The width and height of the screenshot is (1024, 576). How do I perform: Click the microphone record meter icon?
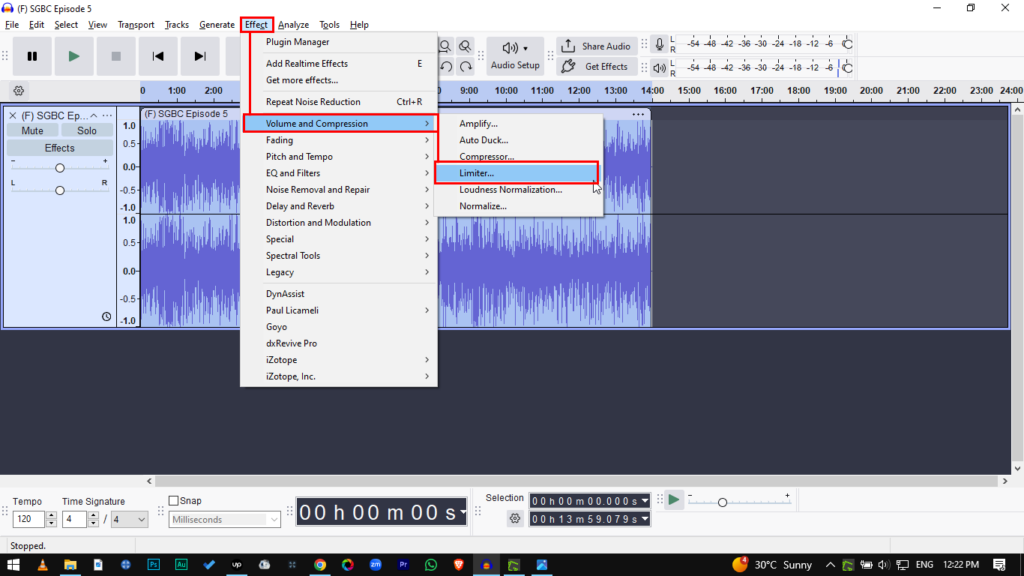(659, 45)
